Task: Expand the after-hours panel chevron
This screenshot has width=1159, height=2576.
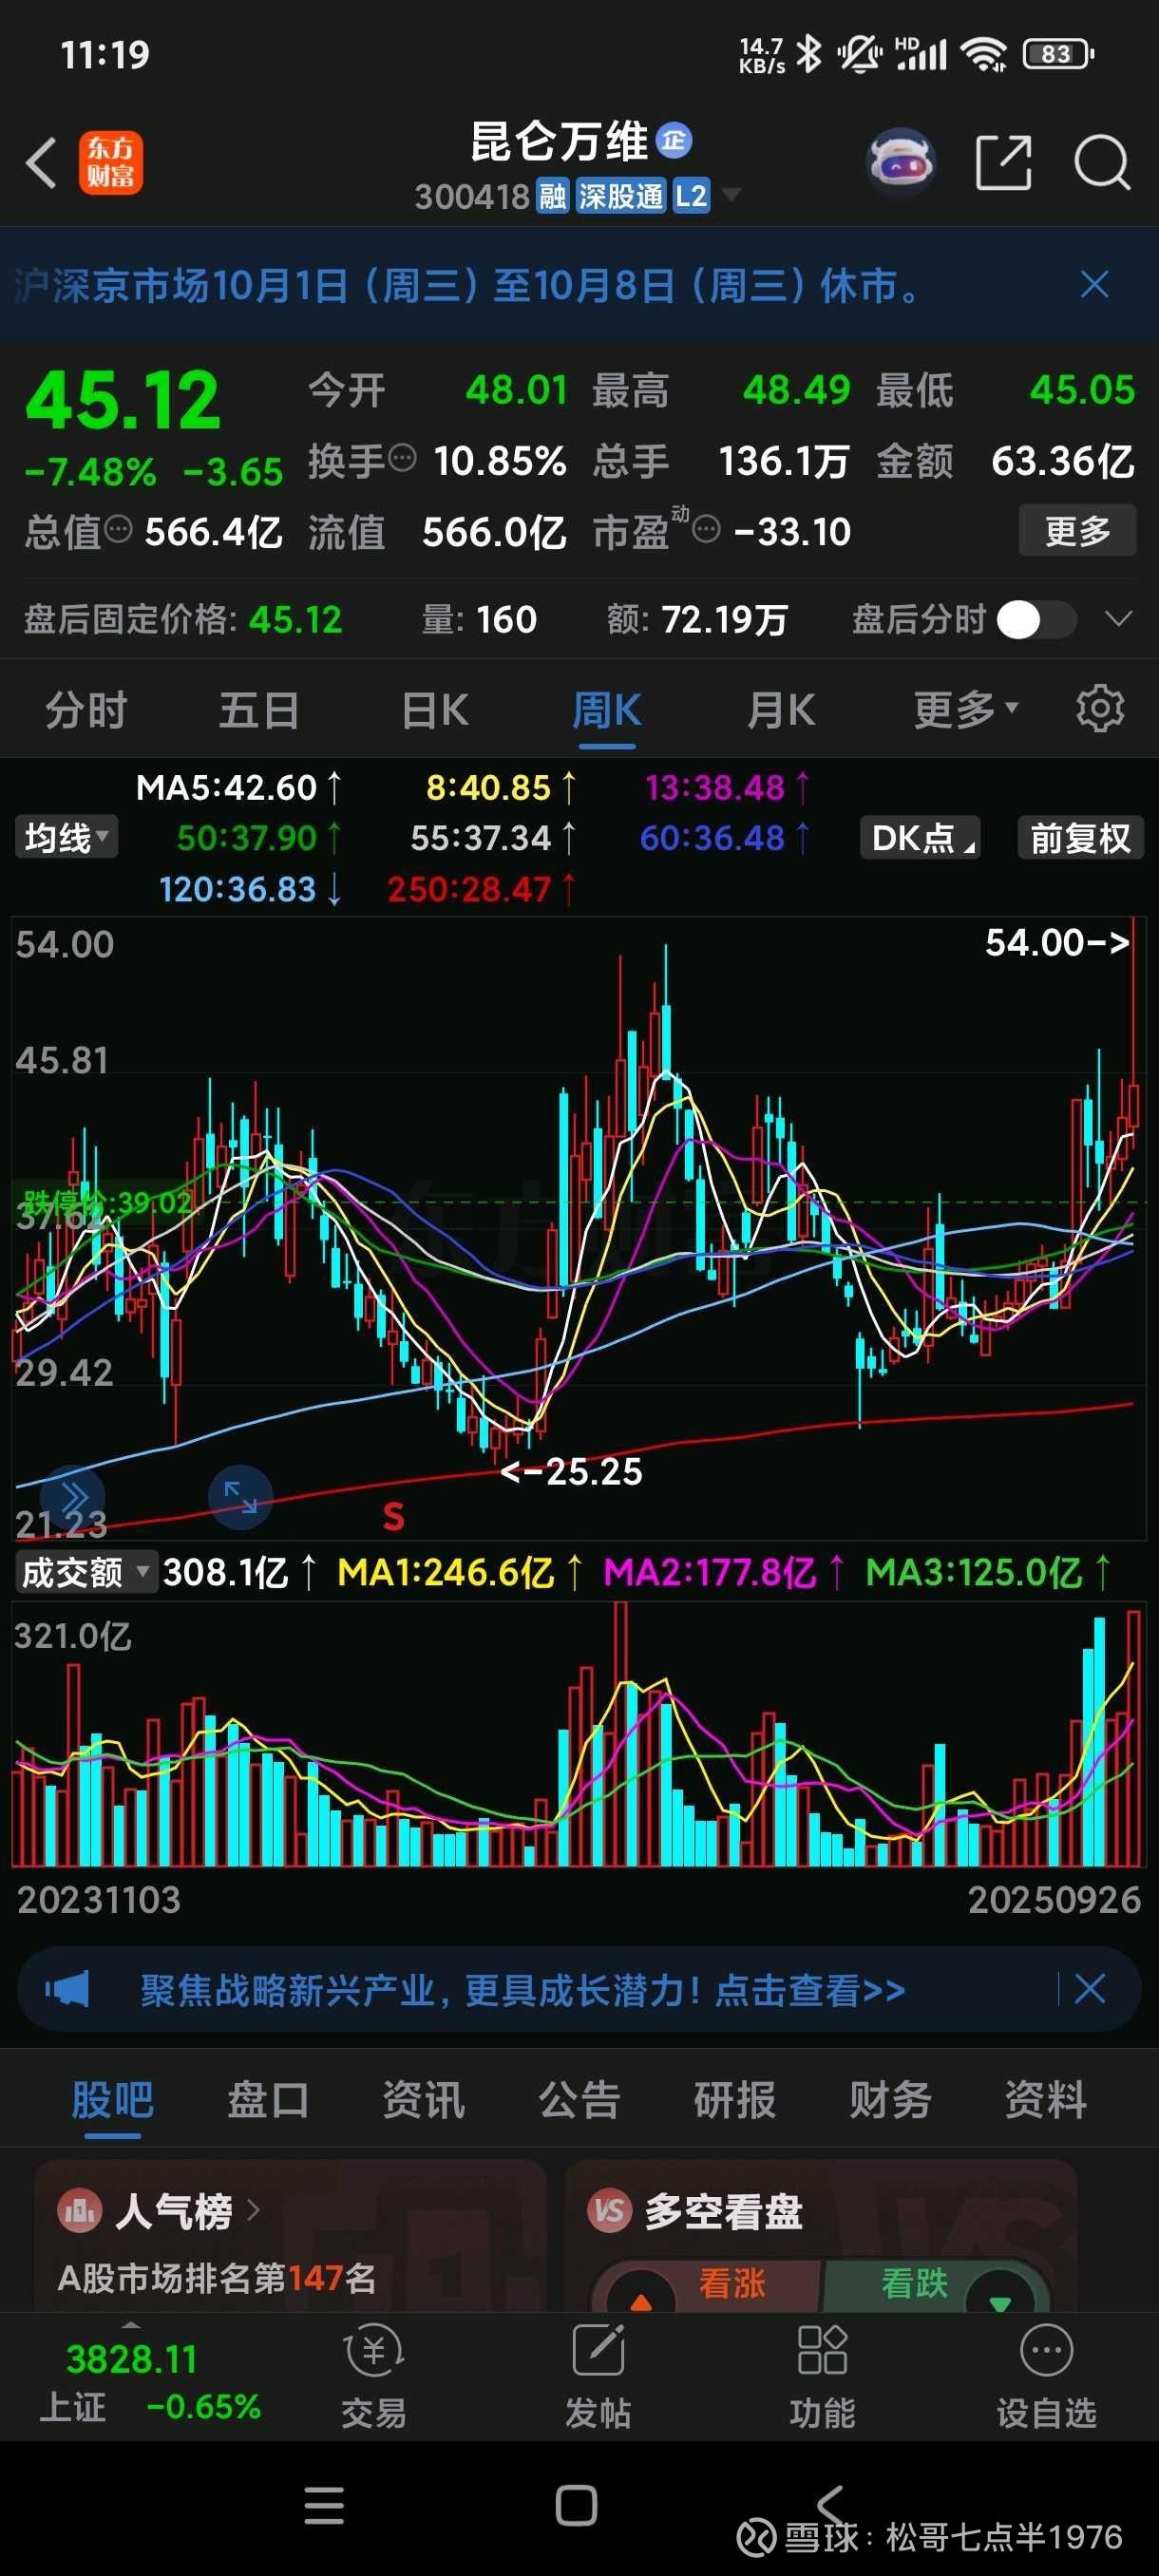Action: pos(1119,619)
